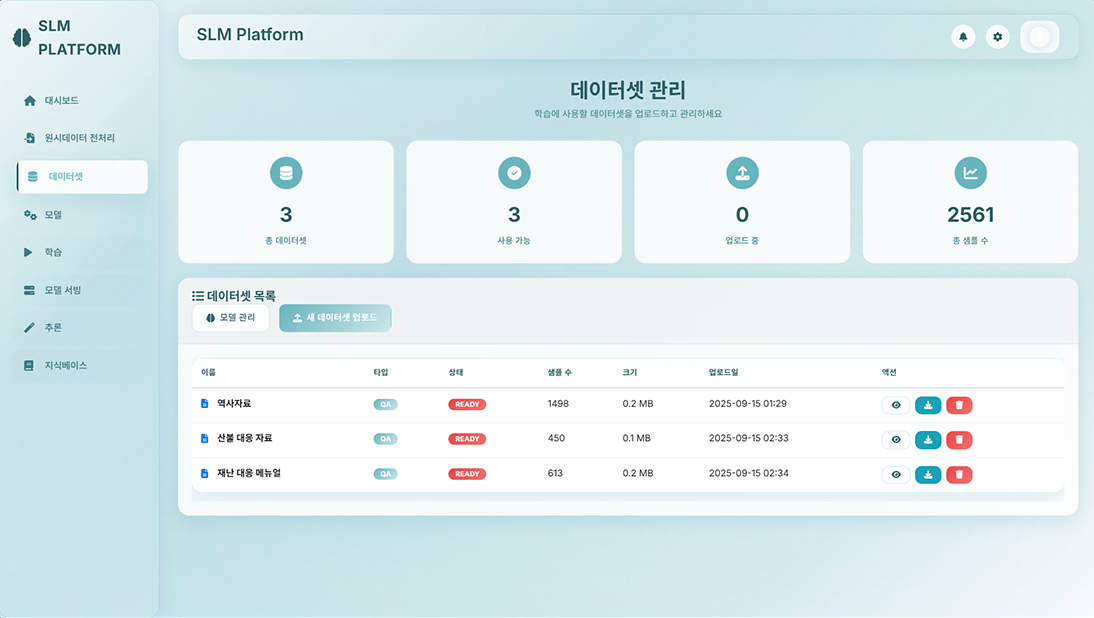The width and height of the screenshot is (1094, 618).
Task: Download the 역사자료 dataset
Action: point(927,404)
